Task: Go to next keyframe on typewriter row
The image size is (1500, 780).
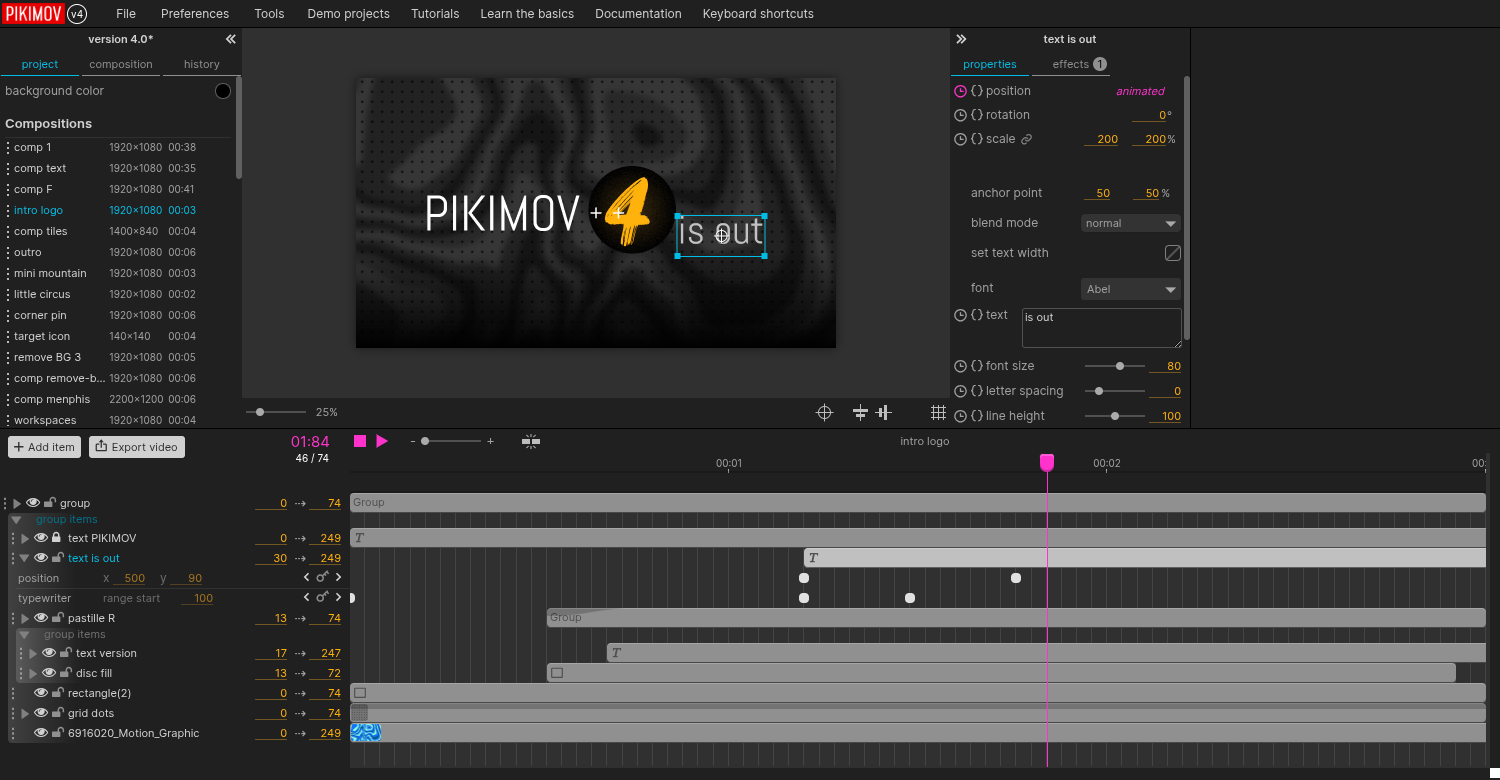Action: pos(338,597)
